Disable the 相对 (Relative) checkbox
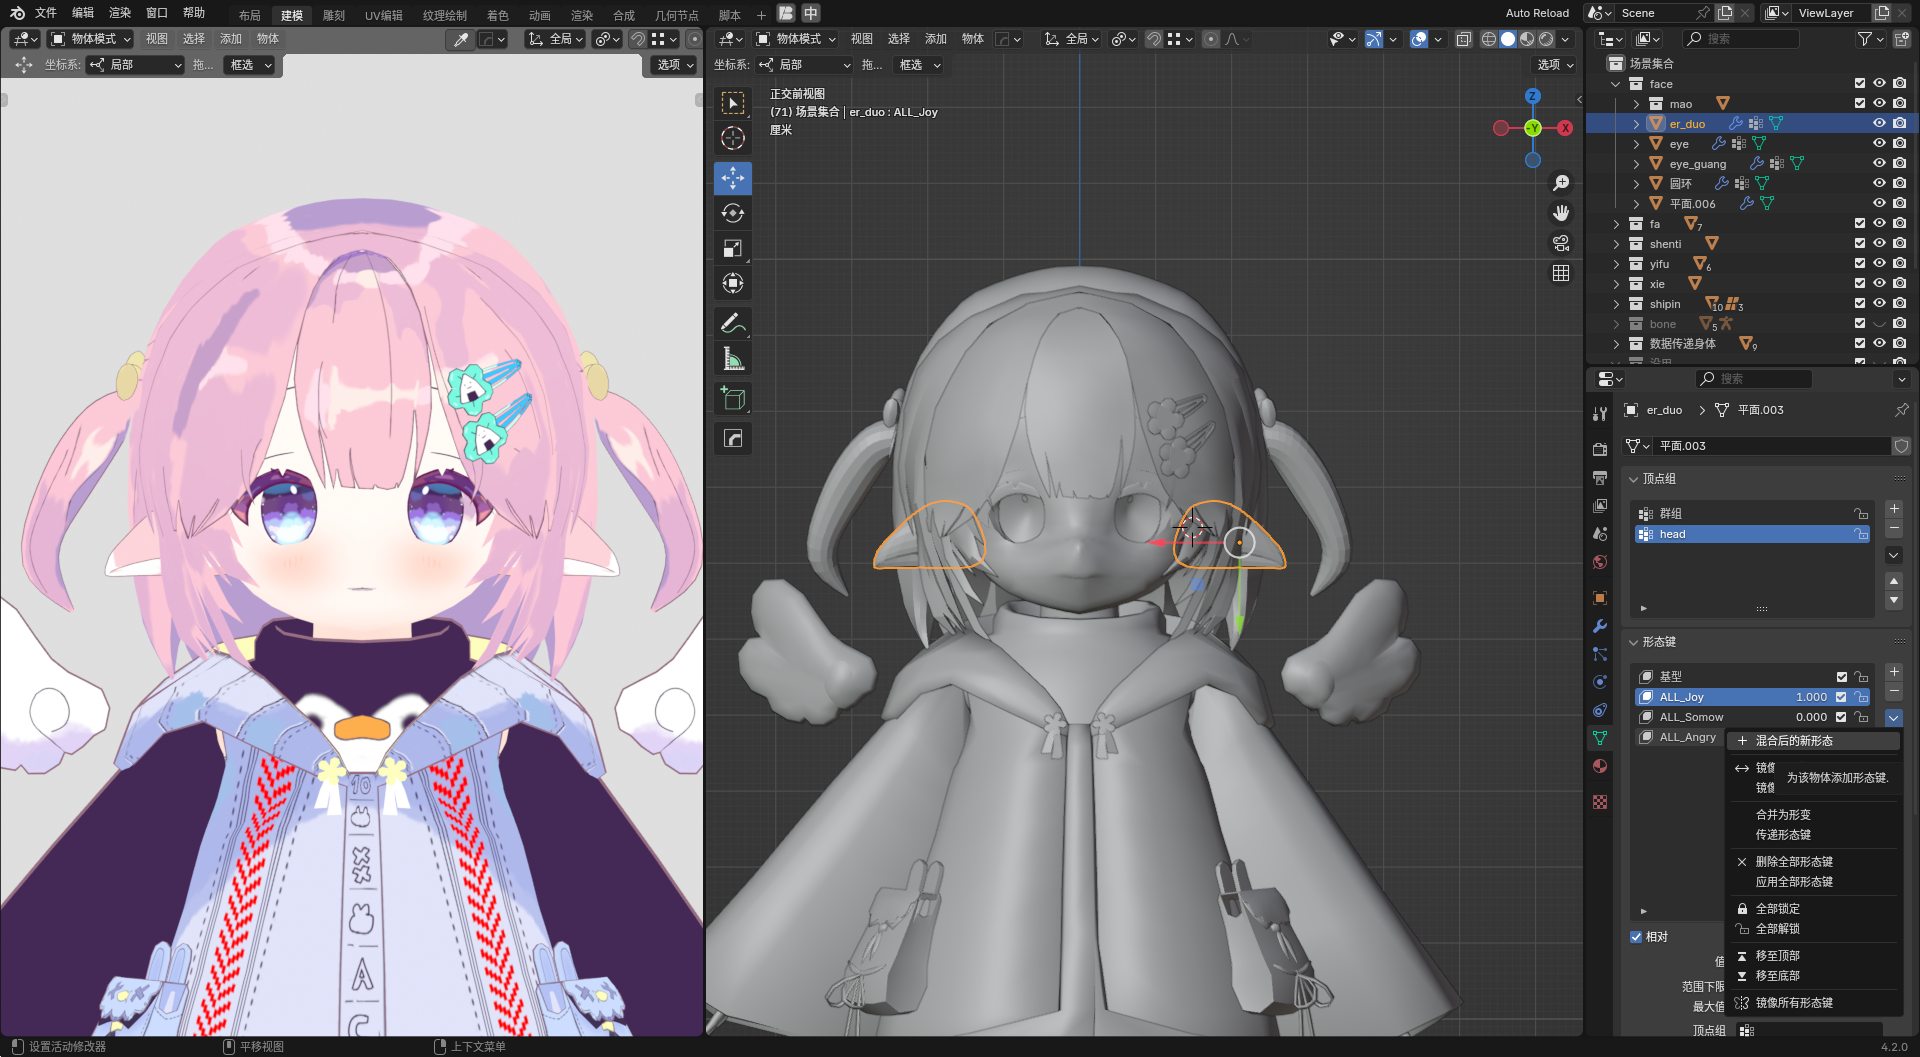The width and height of the screenshot is (1920, 1057). (1636, 937)
